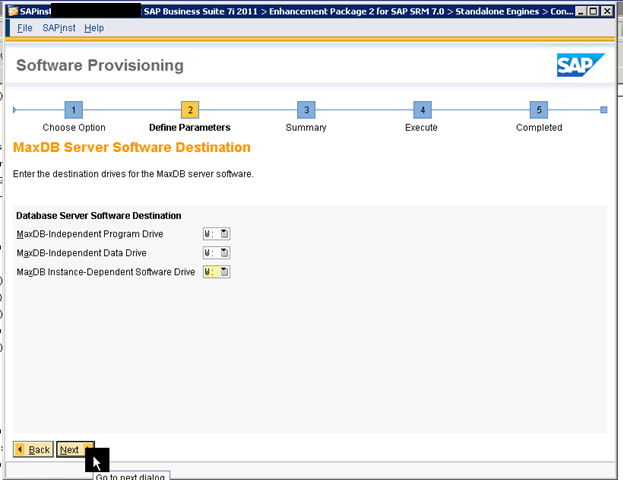Viewport: 623px width, 480px height.
Task: Open value help for Instance-Dependent Software Drive
Action: click(224, 272)
